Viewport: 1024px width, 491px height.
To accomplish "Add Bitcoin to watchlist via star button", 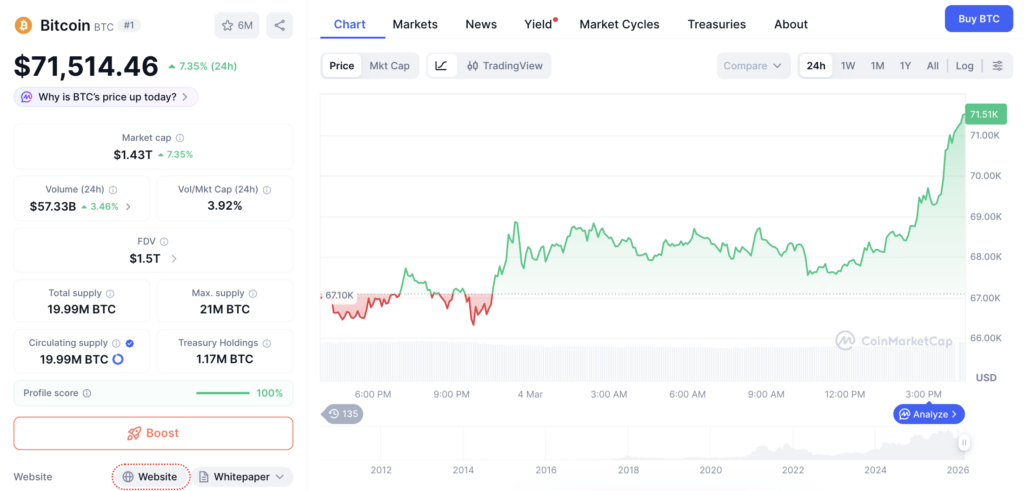I will (x=237, y=25).
